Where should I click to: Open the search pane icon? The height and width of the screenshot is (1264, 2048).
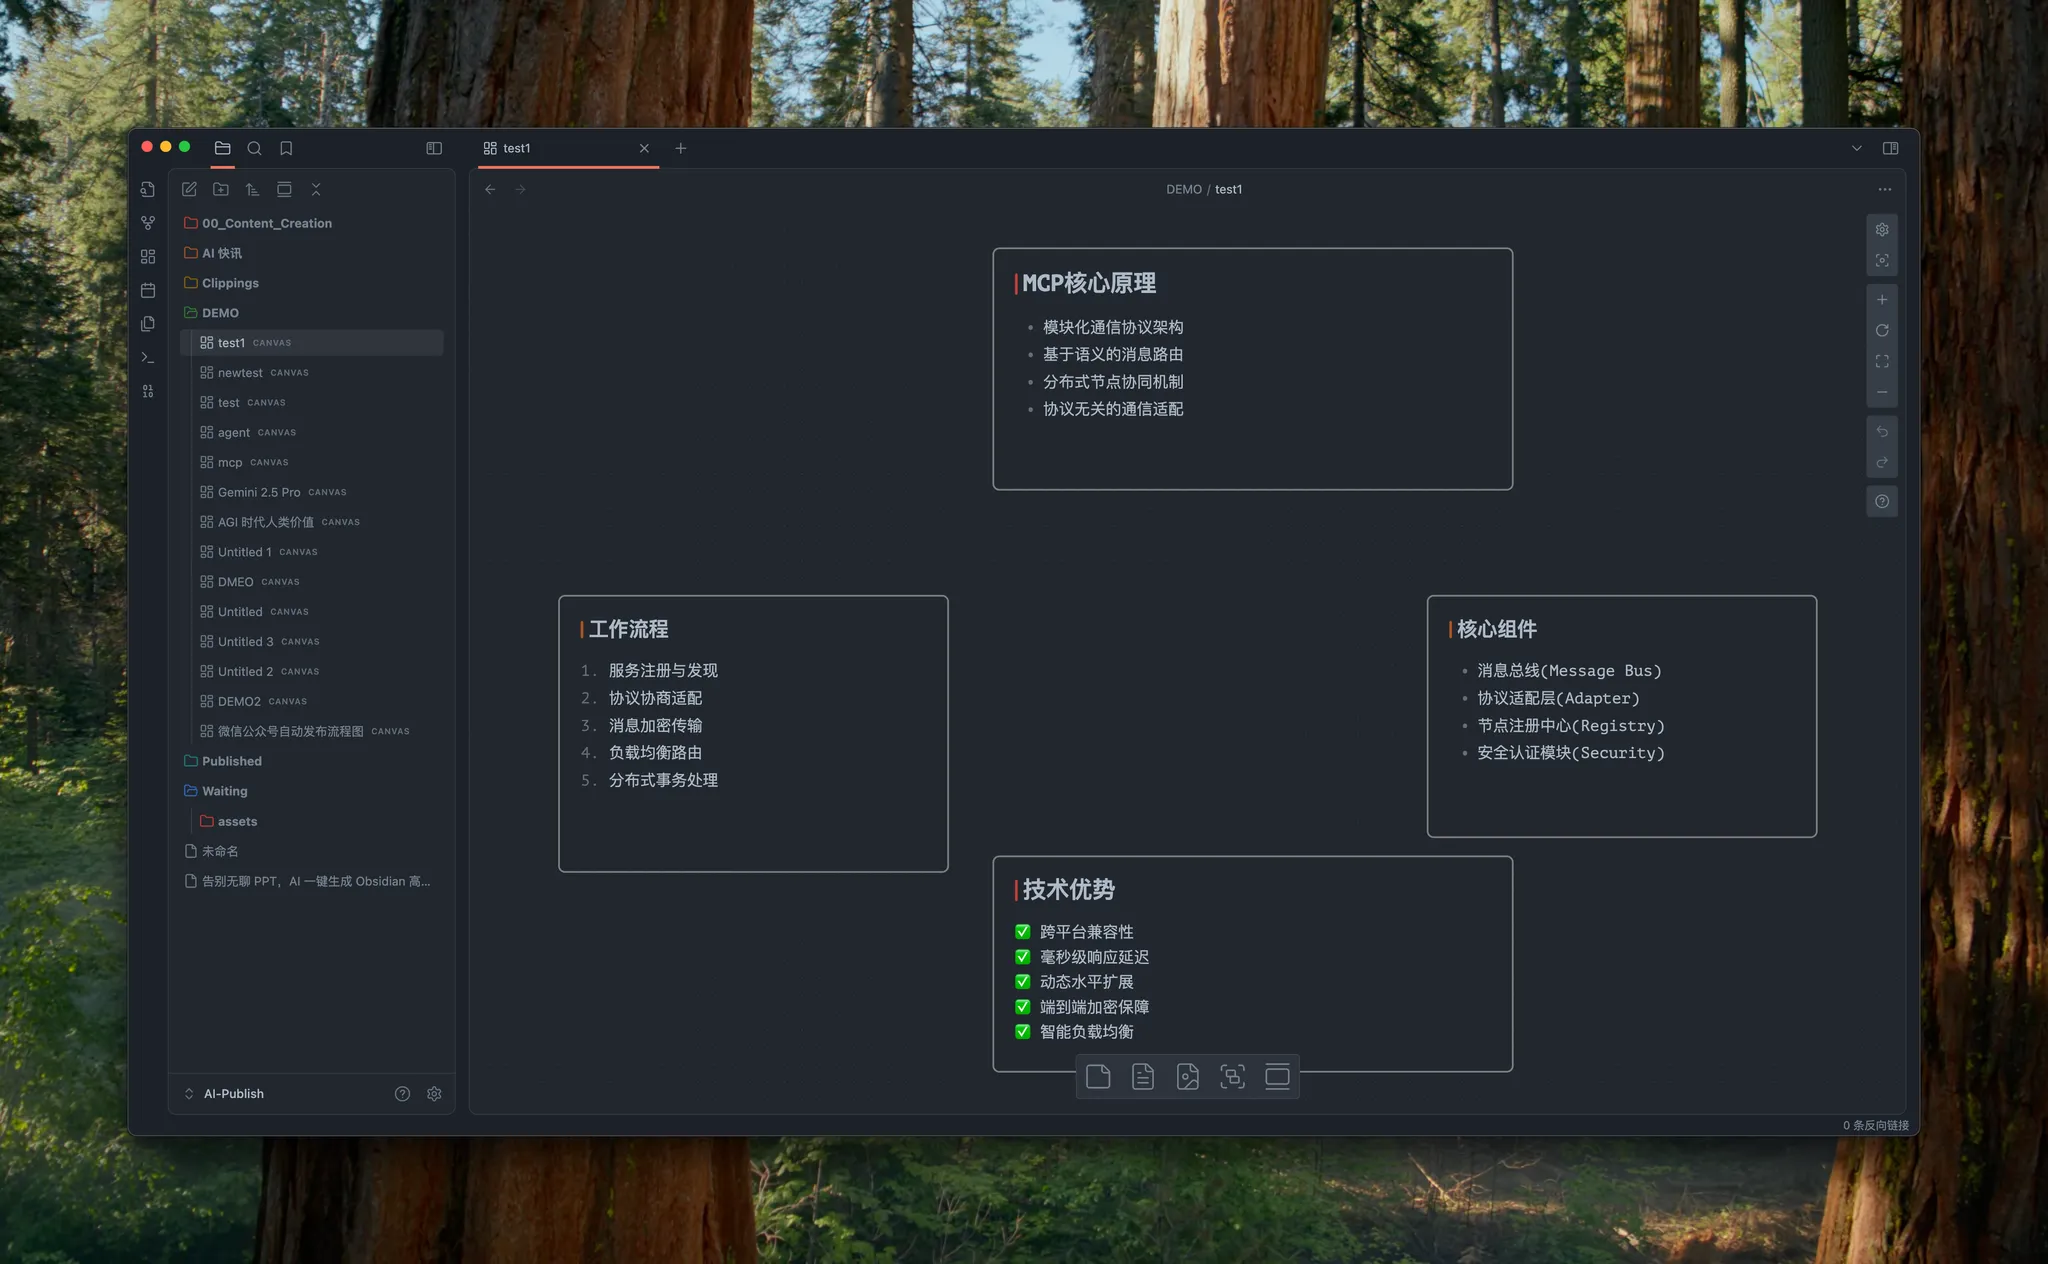coord(254,148)
